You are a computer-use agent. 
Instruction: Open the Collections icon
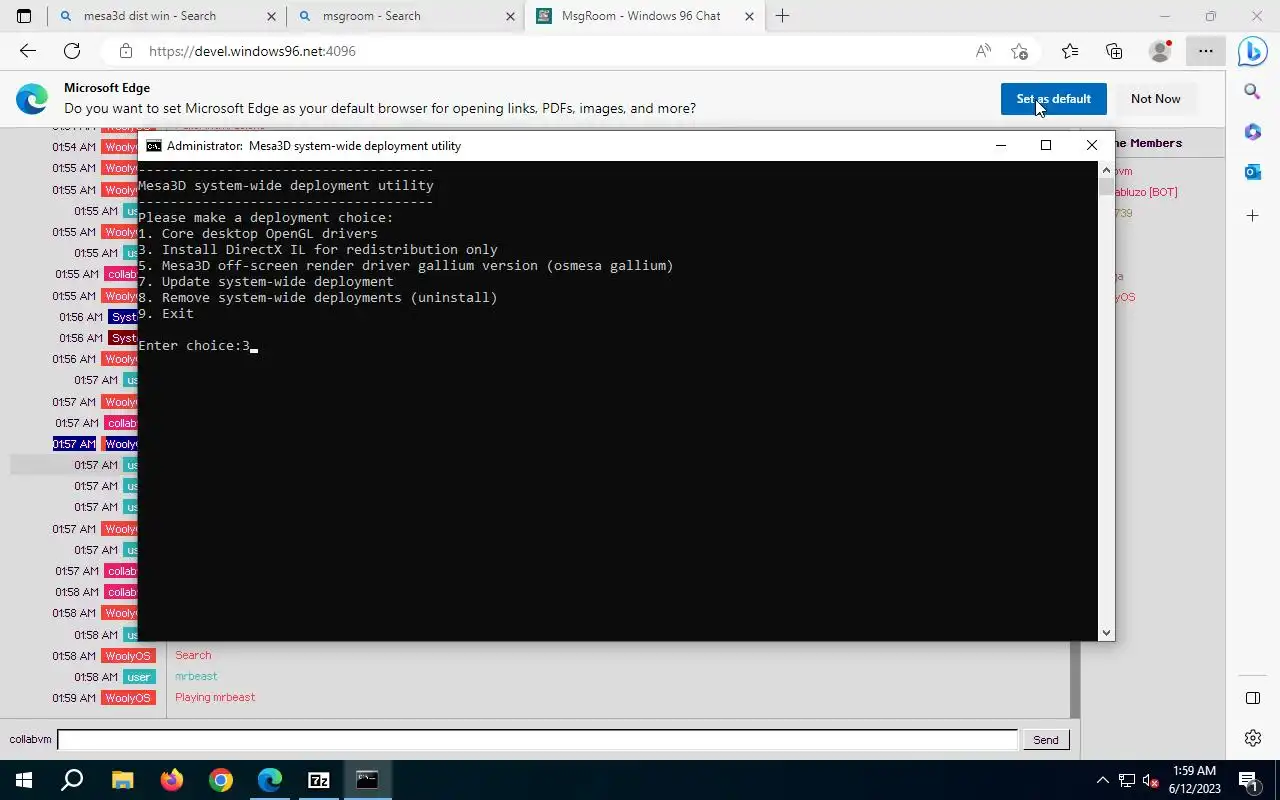coord(1114,51)
